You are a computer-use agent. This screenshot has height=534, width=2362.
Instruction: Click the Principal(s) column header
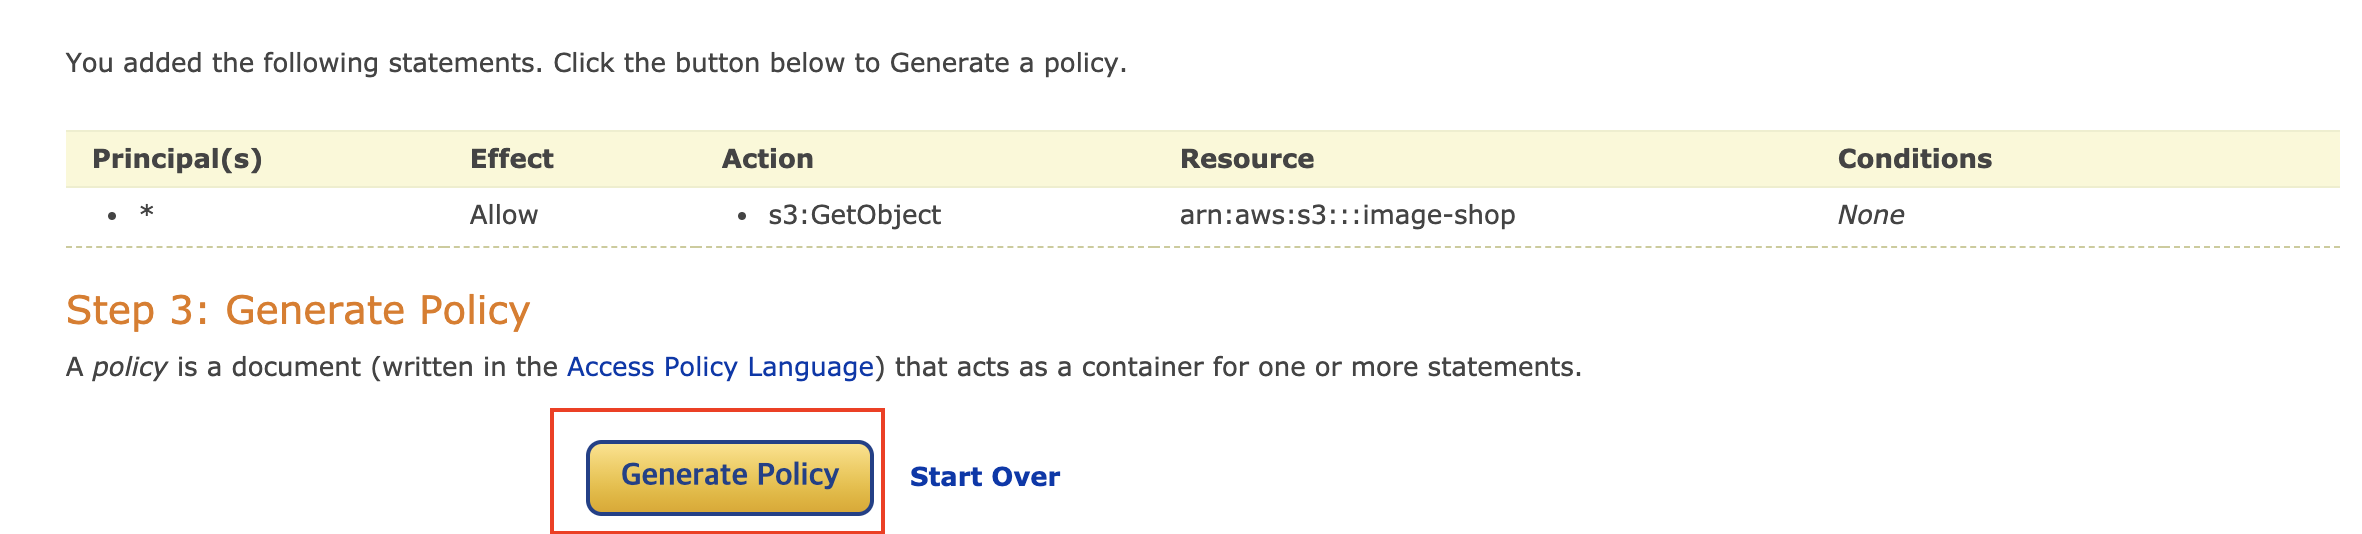pyautogui.click(x=177, y=159)
